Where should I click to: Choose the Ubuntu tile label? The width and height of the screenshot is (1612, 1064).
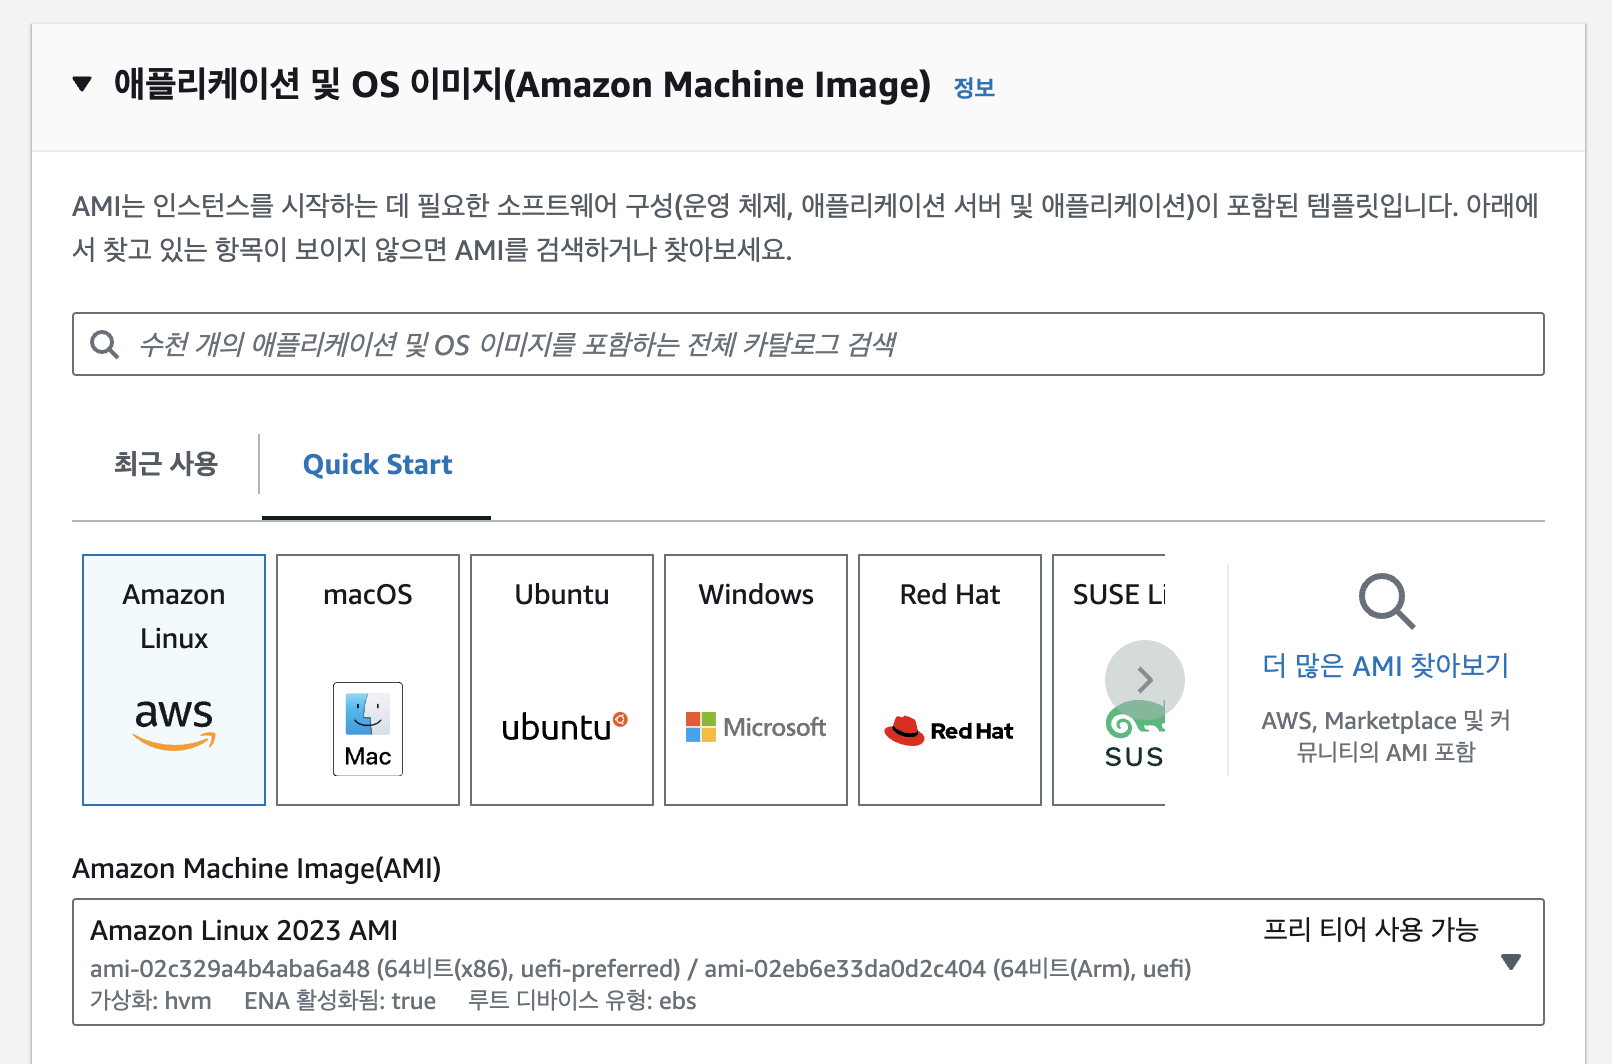tap(562, 594)
